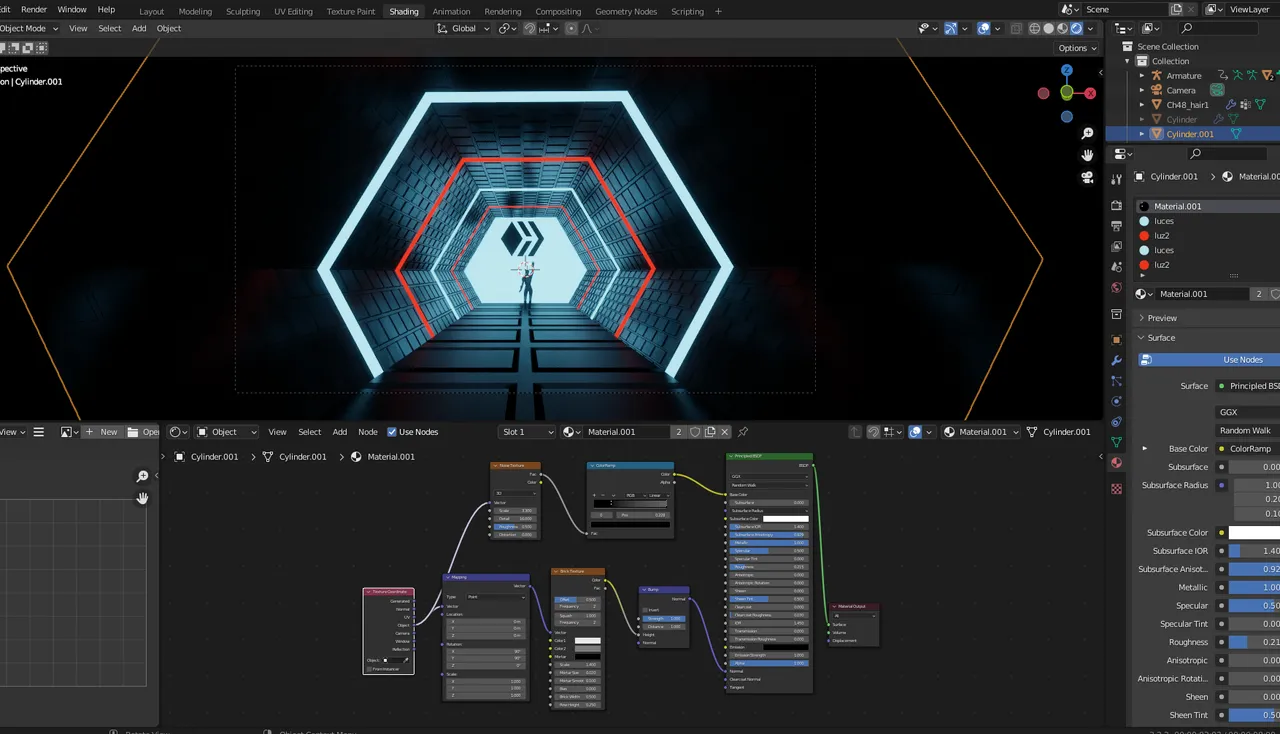Toggle the Use Nodes checkbox in node editor
Viewport: 1280px width, 734px height.
(x=392, y=432)
